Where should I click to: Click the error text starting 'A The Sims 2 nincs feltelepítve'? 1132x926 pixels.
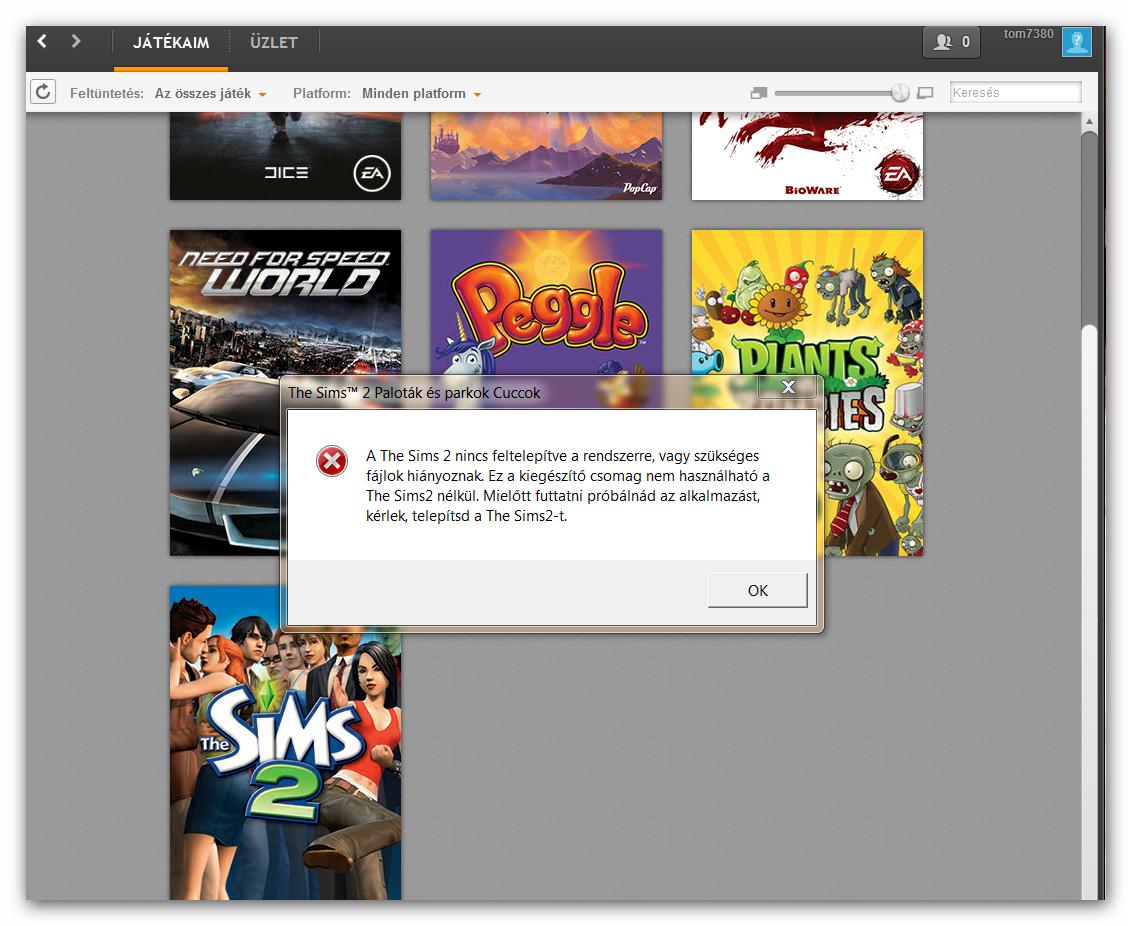[567, 486]
